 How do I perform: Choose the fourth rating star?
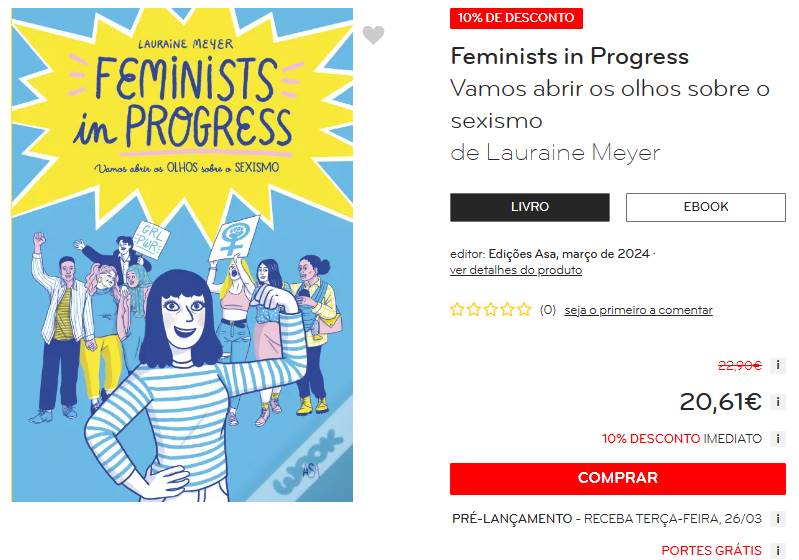click(508, 310)
